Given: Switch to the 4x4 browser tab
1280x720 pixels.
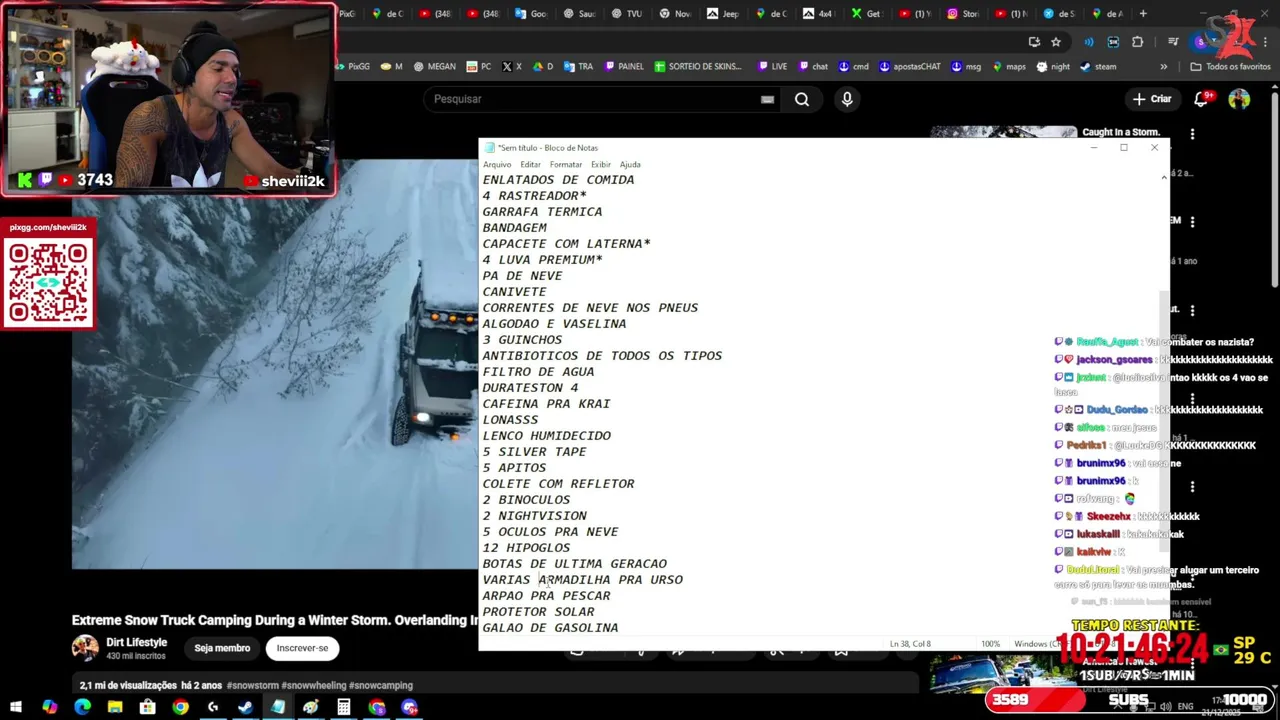Looking at the screenshot, I should pyautogui.click(x=818, y=13).
